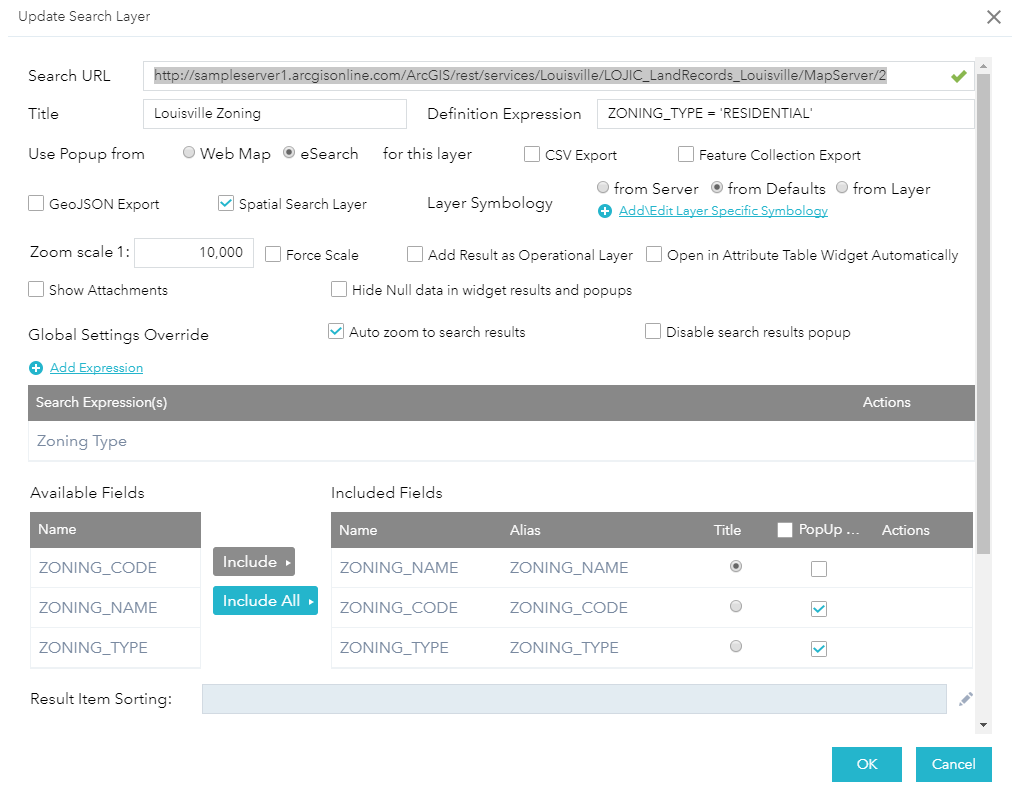Close the Update Search Layer dialog
Screen dimensions: 1020x796
pos(993,17)
